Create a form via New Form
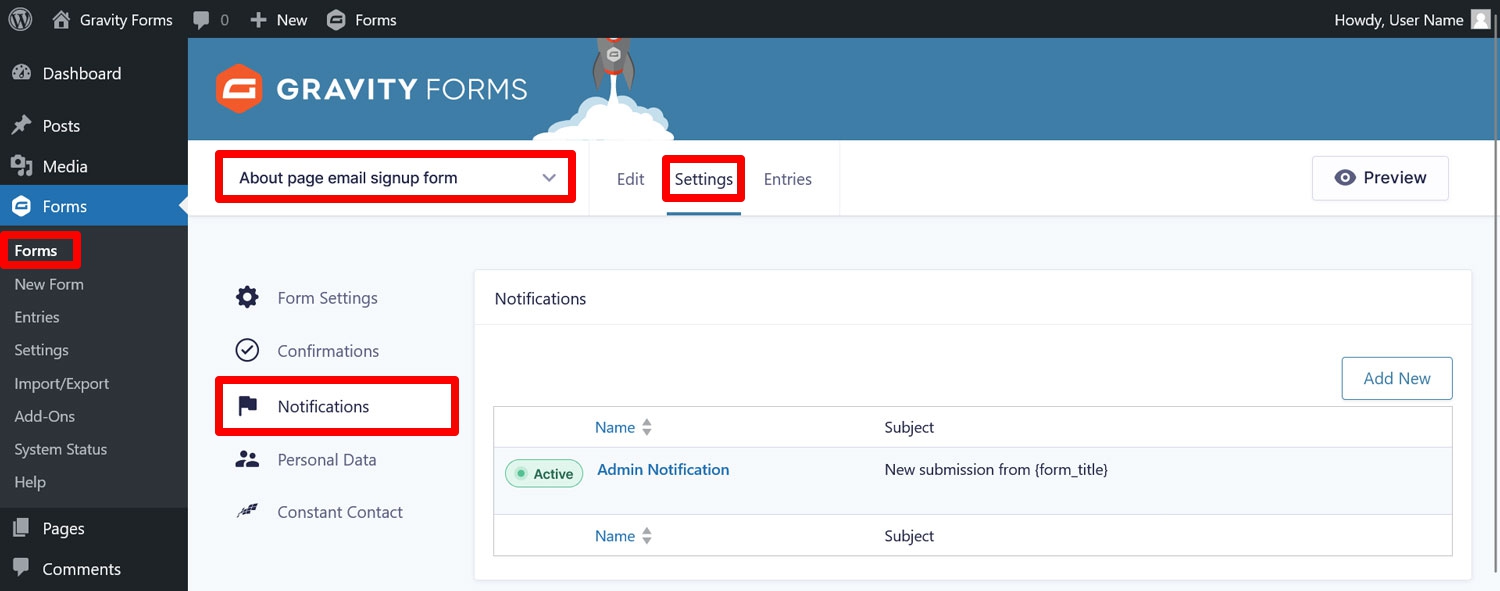1500x591 pixels. (49, 284)
